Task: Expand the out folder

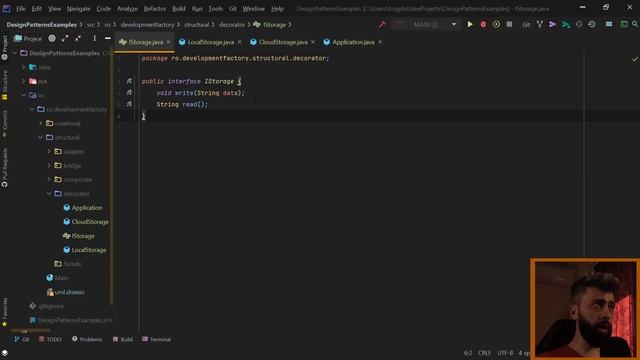Action: pos(24,81)
